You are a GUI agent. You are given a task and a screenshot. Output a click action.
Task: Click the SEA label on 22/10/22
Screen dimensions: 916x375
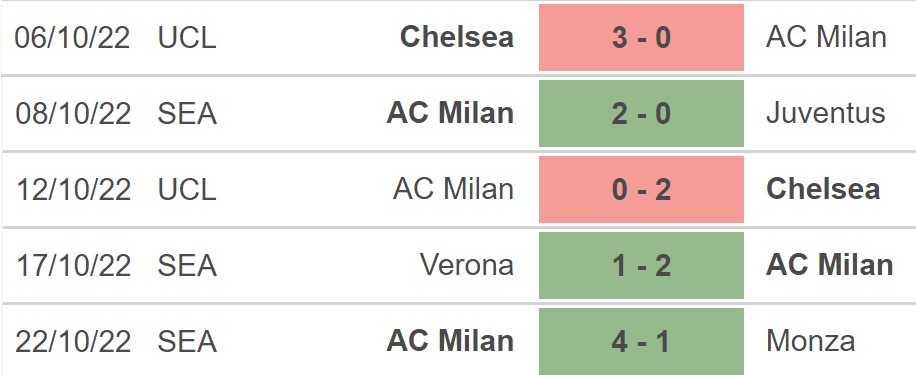point(187,341)
